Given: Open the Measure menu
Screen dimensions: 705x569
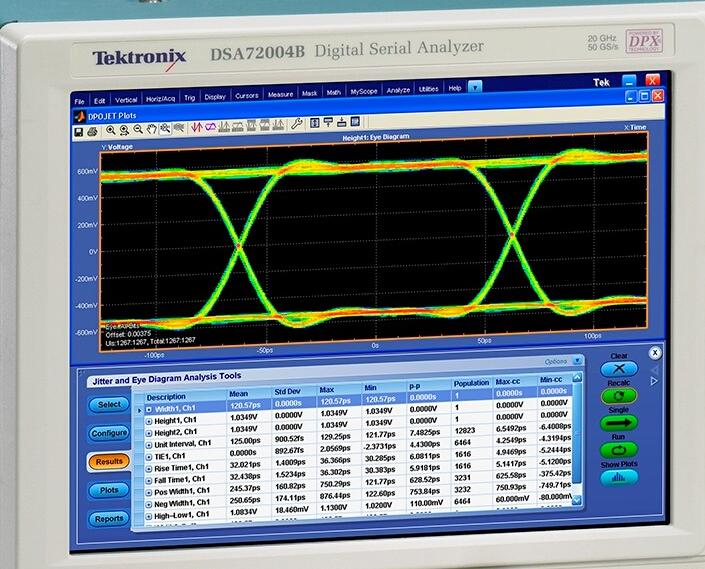Looking at the screenshot, I should (280, 94).
